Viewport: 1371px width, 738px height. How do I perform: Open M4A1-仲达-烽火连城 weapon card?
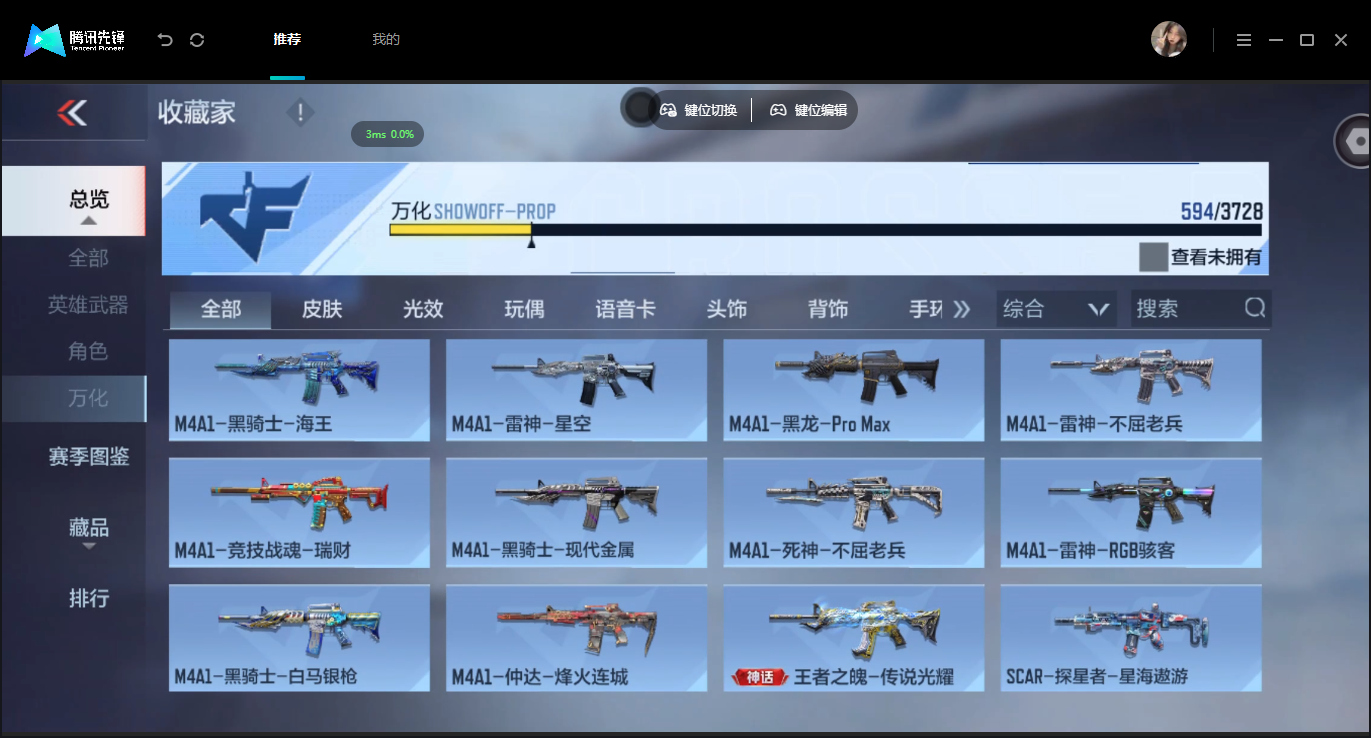click(x=576, y=638)
